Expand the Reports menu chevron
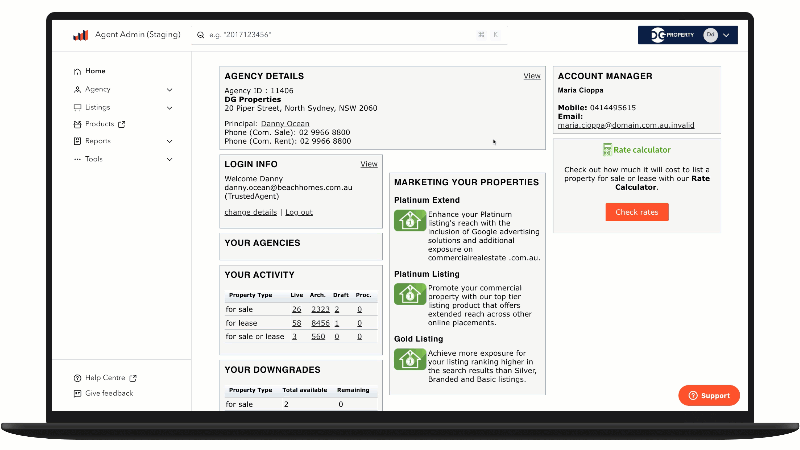The image size is (800, 450). point(169,141)
